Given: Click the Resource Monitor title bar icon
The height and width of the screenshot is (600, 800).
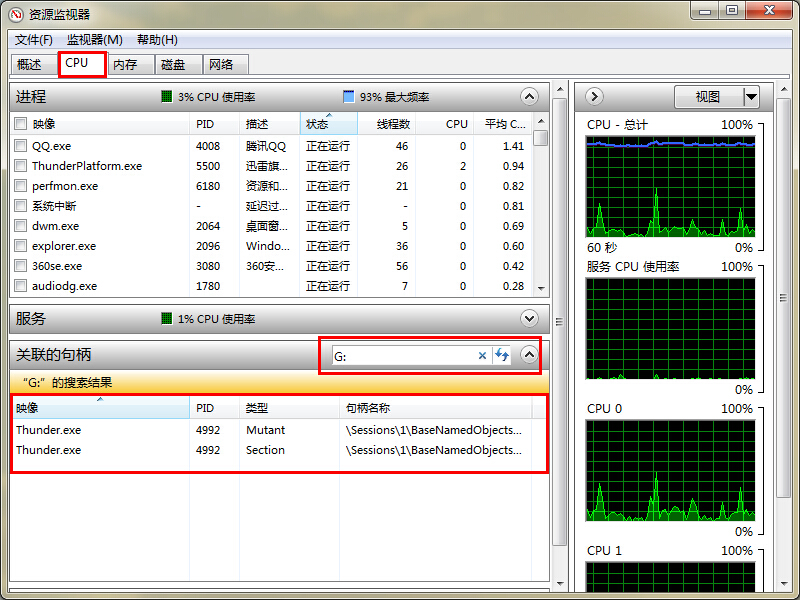Looking at the screenshot, I should pos(16,14).
